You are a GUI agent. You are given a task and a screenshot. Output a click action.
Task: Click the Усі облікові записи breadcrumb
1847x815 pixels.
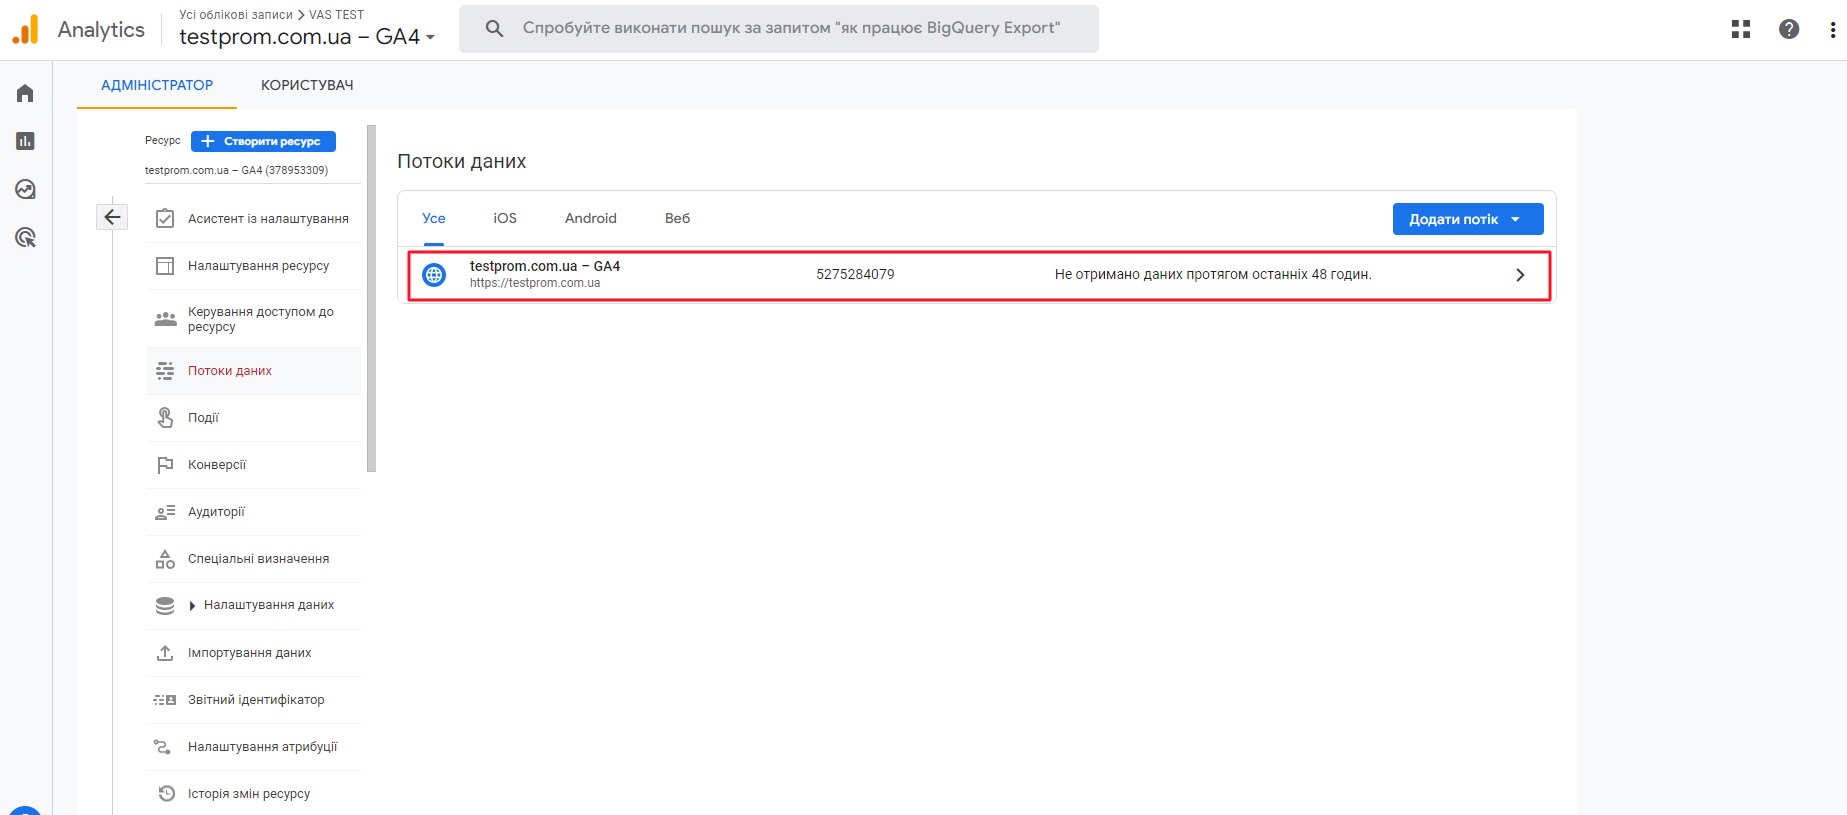point(236,15)
